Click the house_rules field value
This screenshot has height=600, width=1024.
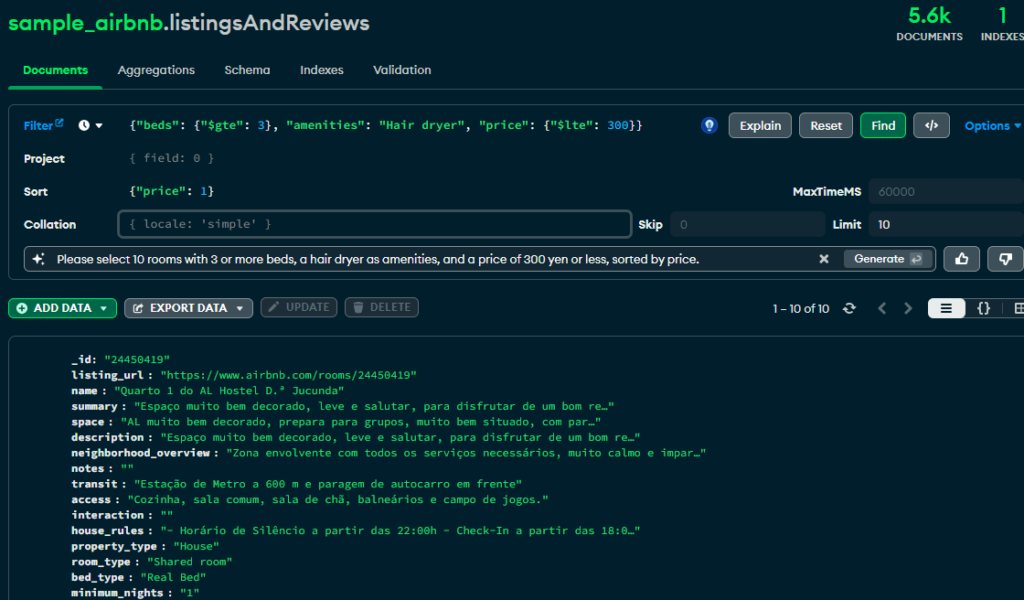coord(400,531)
